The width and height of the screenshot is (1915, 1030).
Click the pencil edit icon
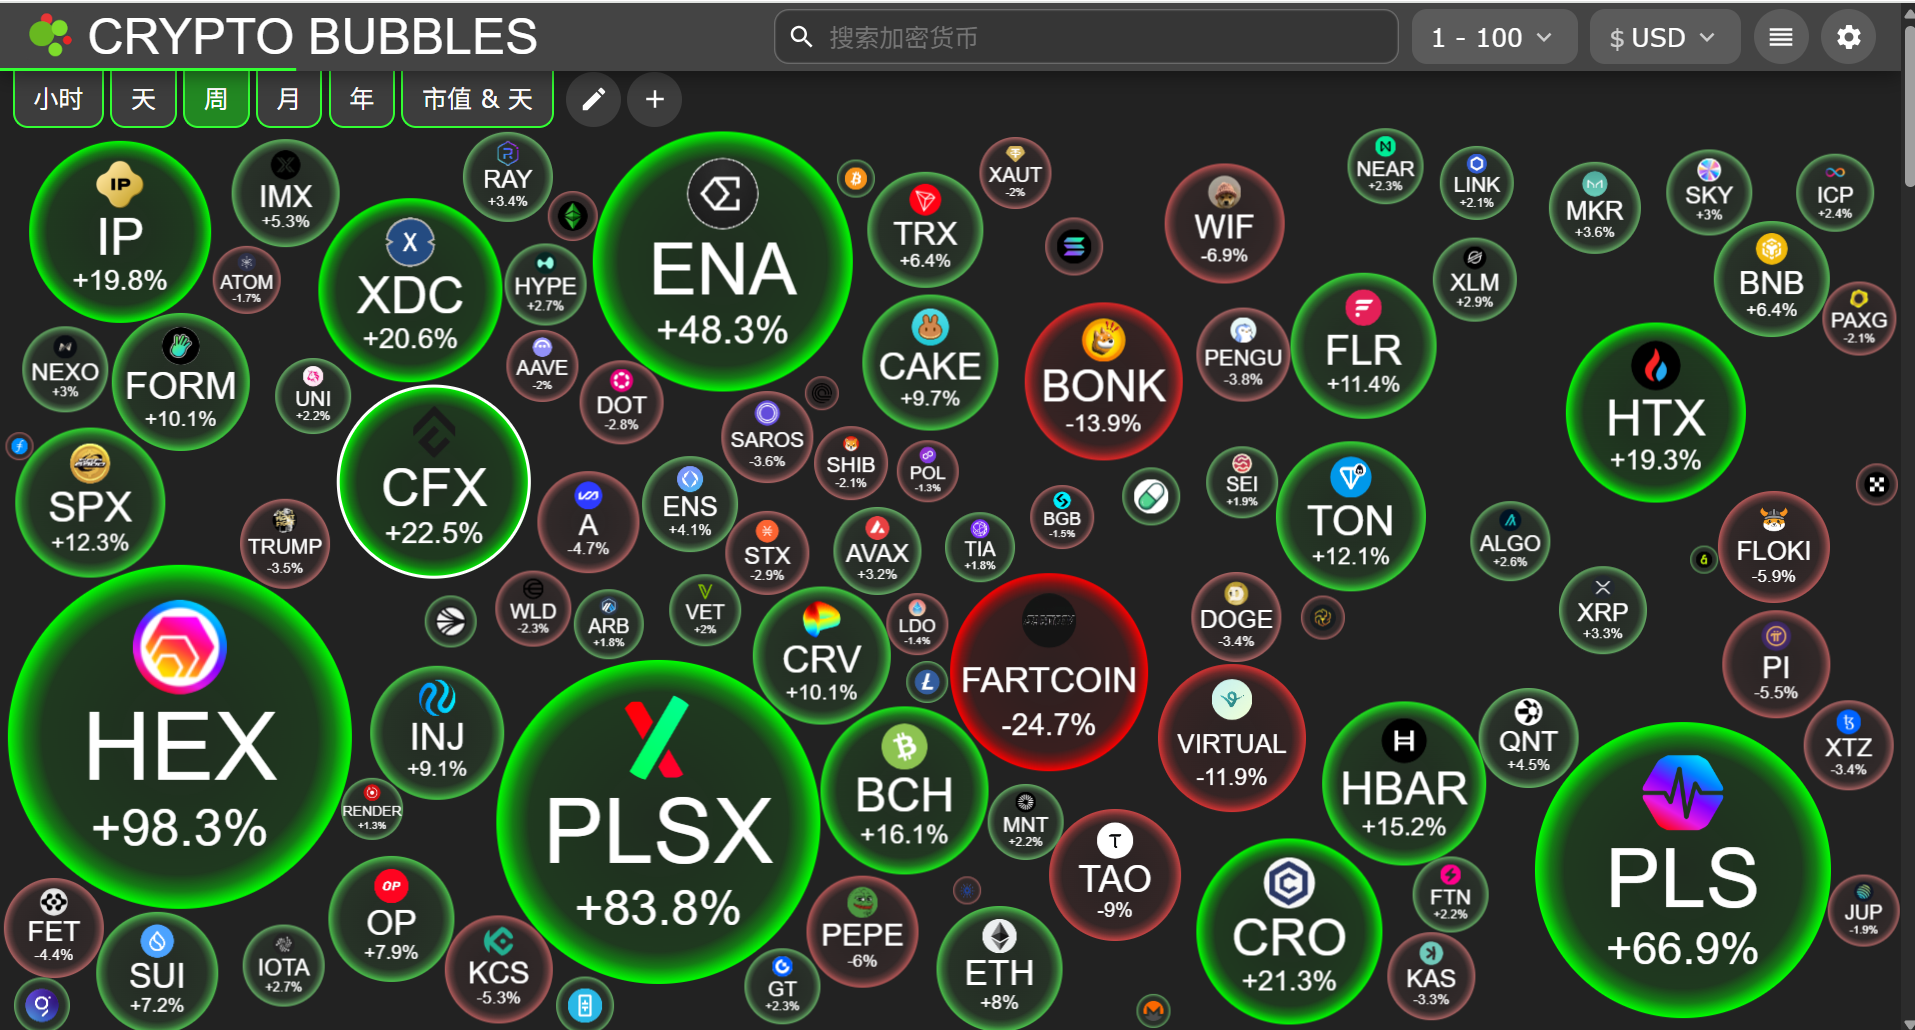click(594, 99)
